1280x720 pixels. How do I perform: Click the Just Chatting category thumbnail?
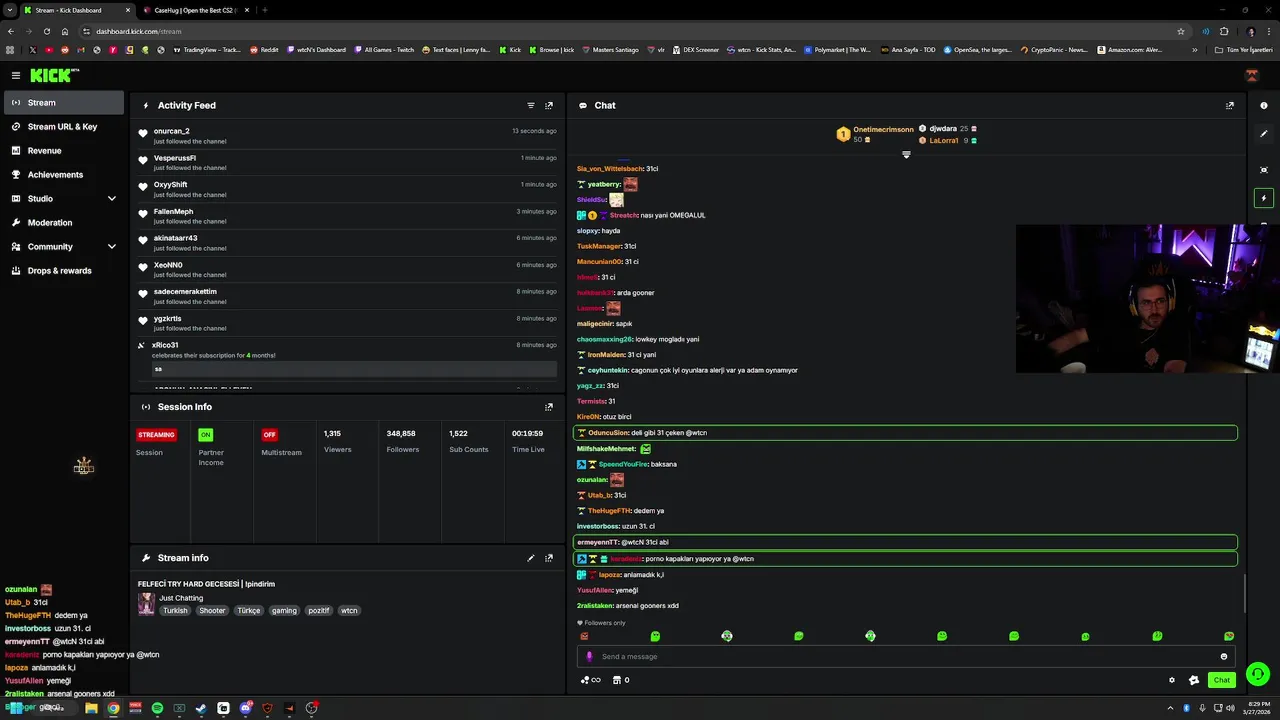[146, 603]
